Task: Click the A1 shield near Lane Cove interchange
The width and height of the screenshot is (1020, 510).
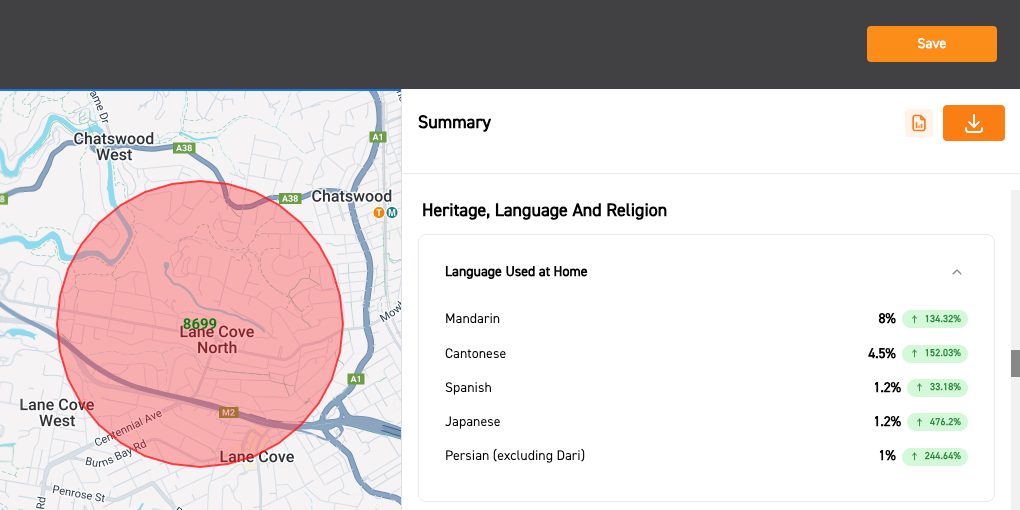Action: [x=355, y=379]
